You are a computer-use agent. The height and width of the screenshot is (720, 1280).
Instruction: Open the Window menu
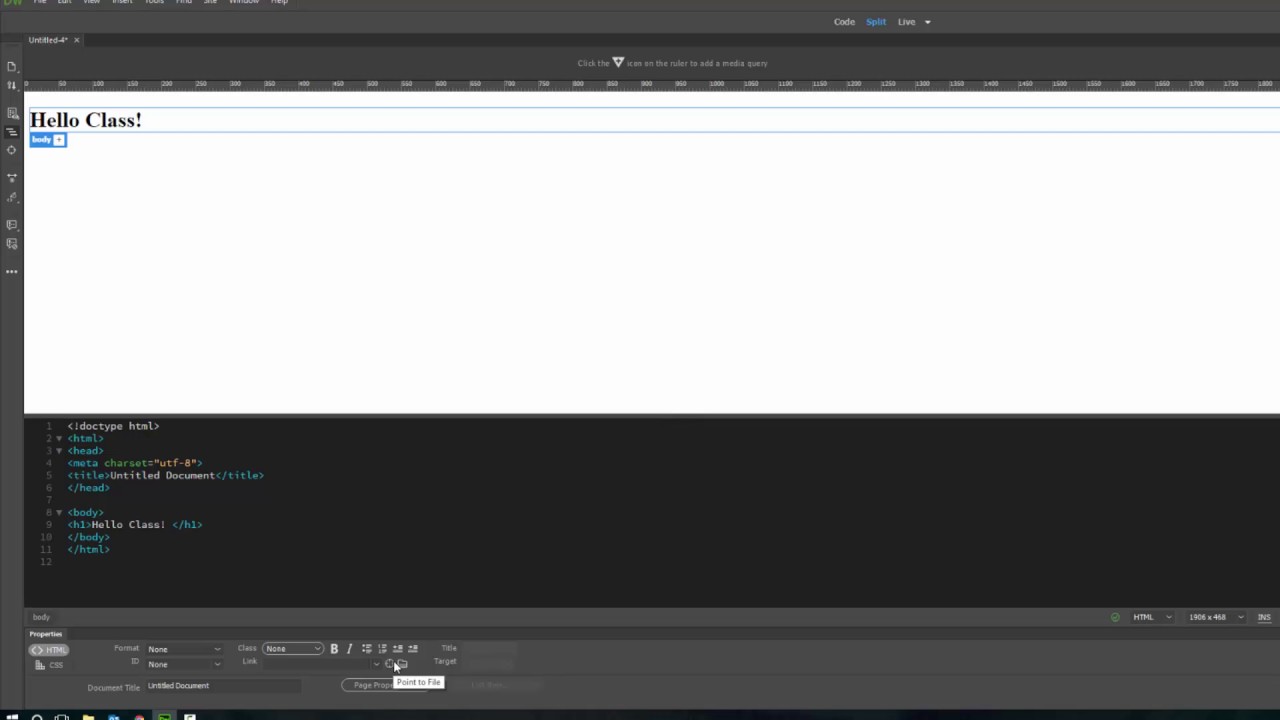coord(244,2)
